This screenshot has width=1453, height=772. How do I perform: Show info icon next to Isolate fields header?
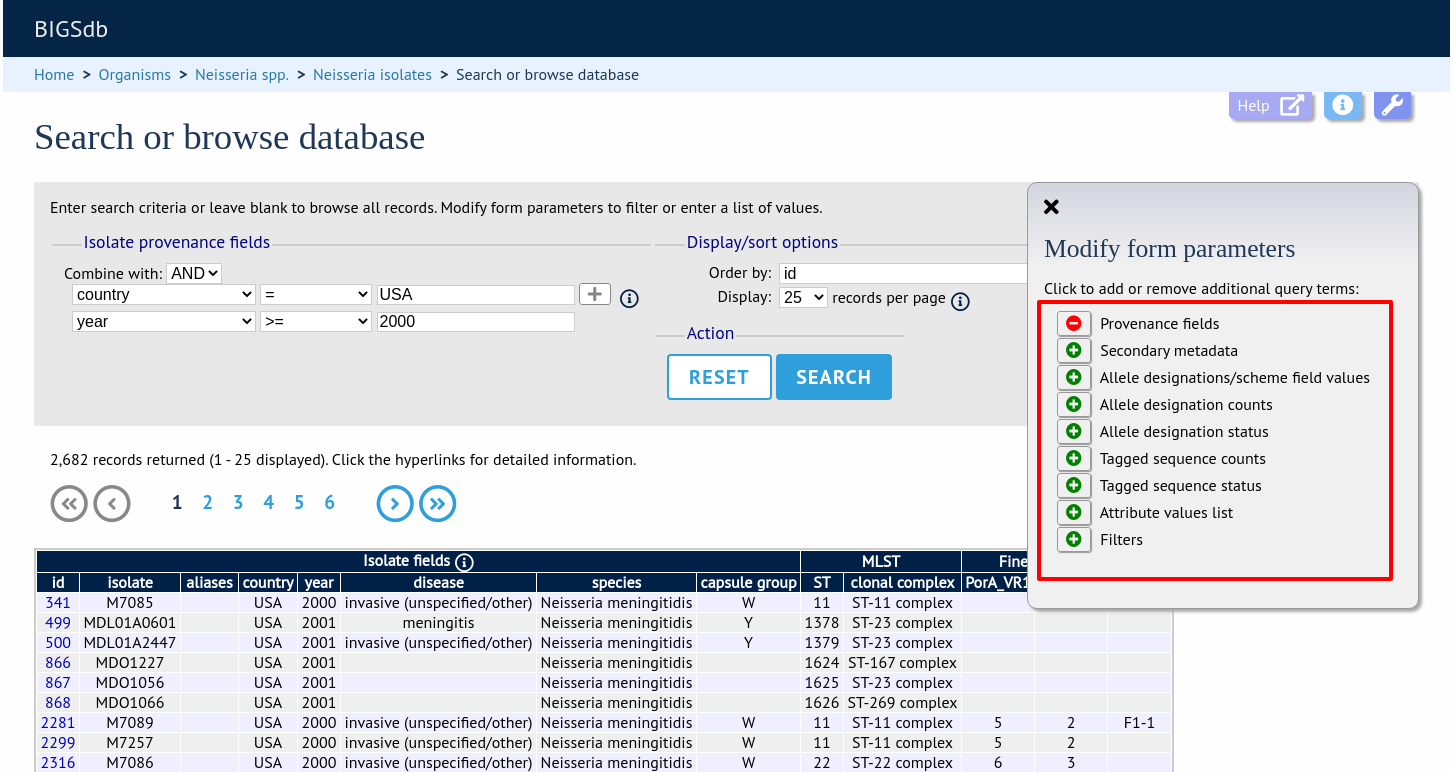click(464, 562)
